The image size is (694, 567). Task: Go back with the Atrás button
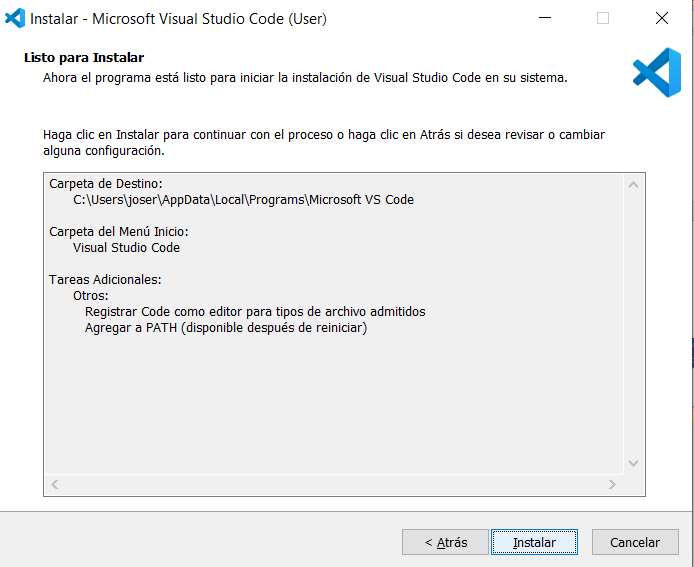click(445, 542)
